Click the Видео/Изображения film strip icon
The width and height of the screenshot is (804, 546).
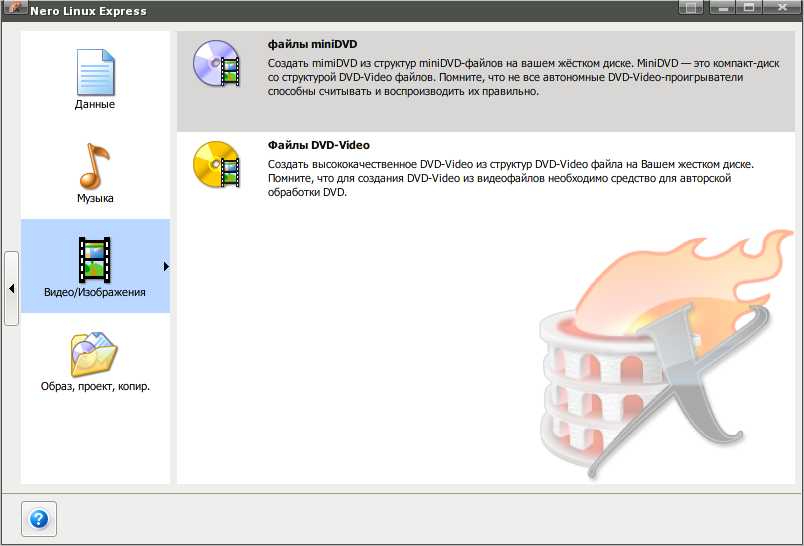click(94, 260)
